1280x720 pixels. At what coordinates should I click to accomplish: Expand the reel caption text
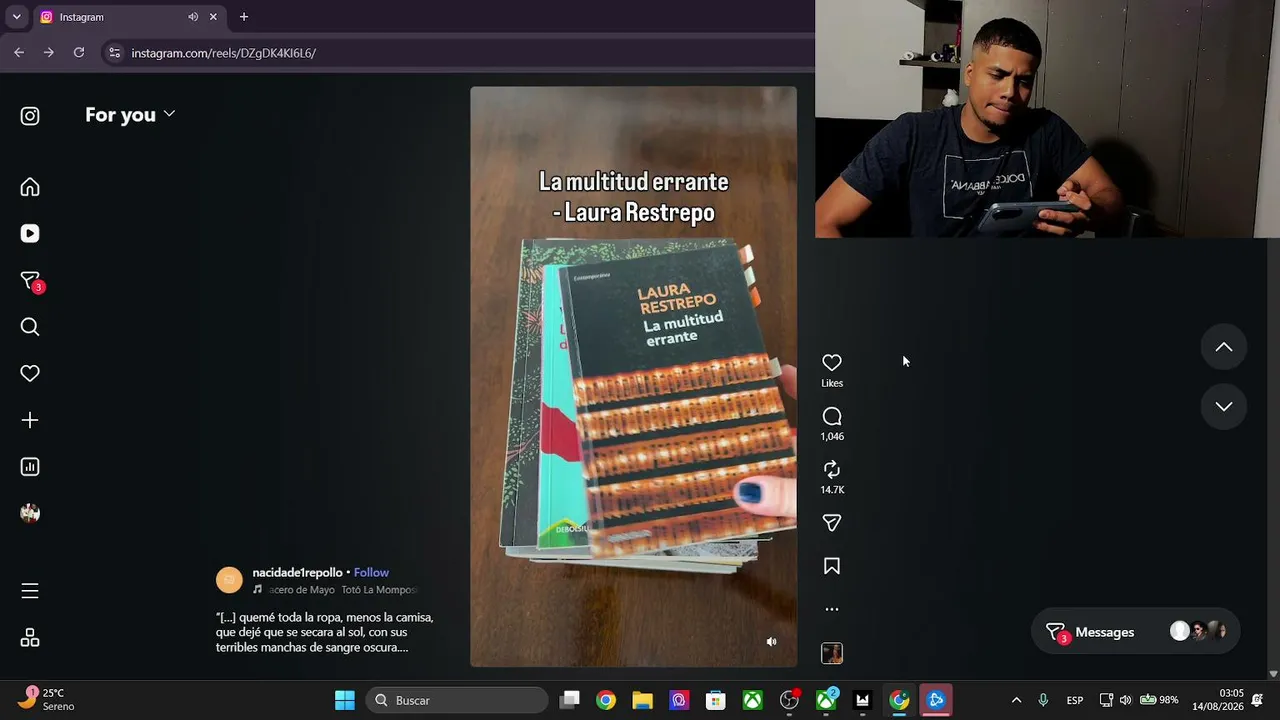tap(324, 632)
